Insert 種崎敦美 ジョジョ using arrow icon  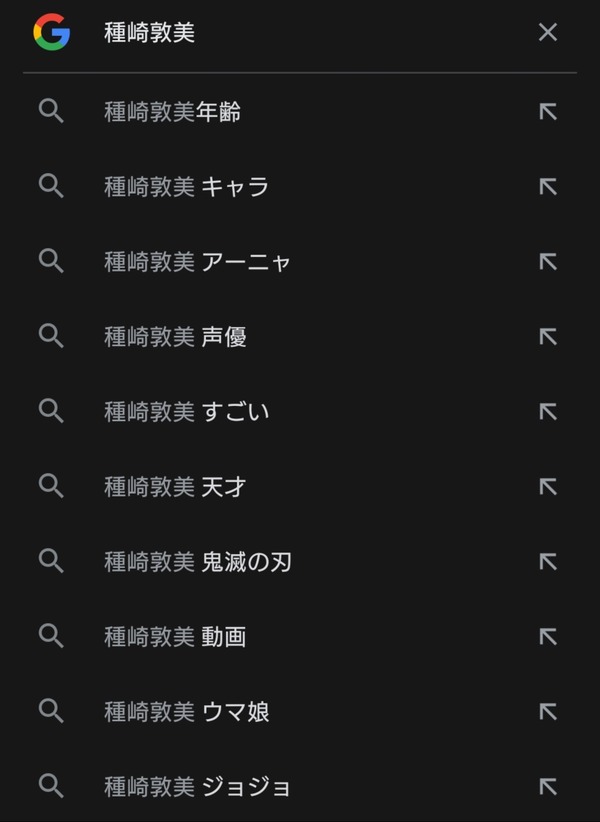(x=548, y=786)
